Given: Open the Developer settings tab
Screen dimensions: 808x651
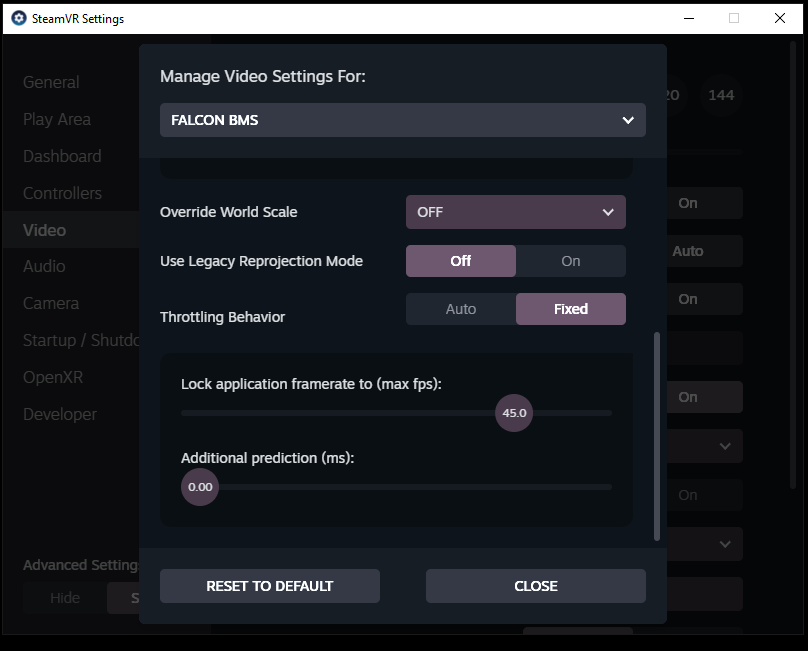Looking at the screenshot, I should [60, 414].
